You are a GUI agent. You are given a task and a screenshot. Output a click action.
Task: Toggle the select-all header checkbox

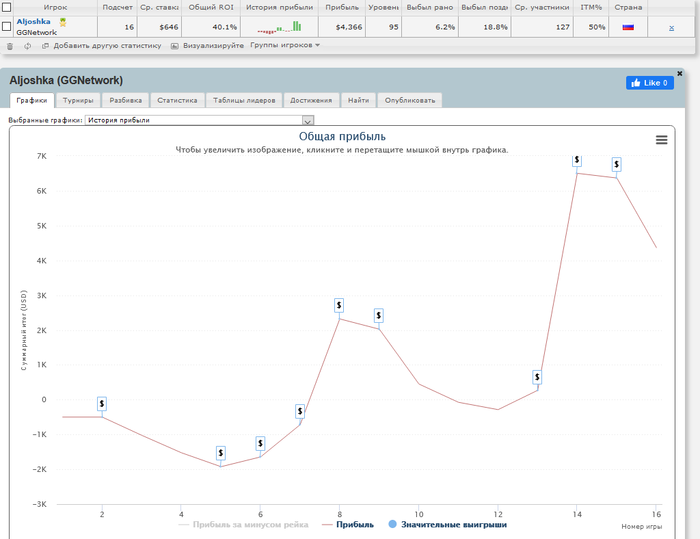(7, 7)
